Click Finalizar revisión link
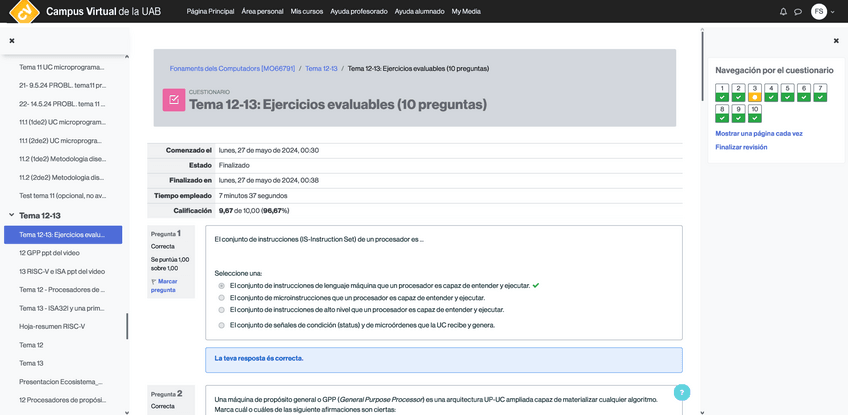Image resolution: width=848 pixels, height=415 pixels. 741,147
